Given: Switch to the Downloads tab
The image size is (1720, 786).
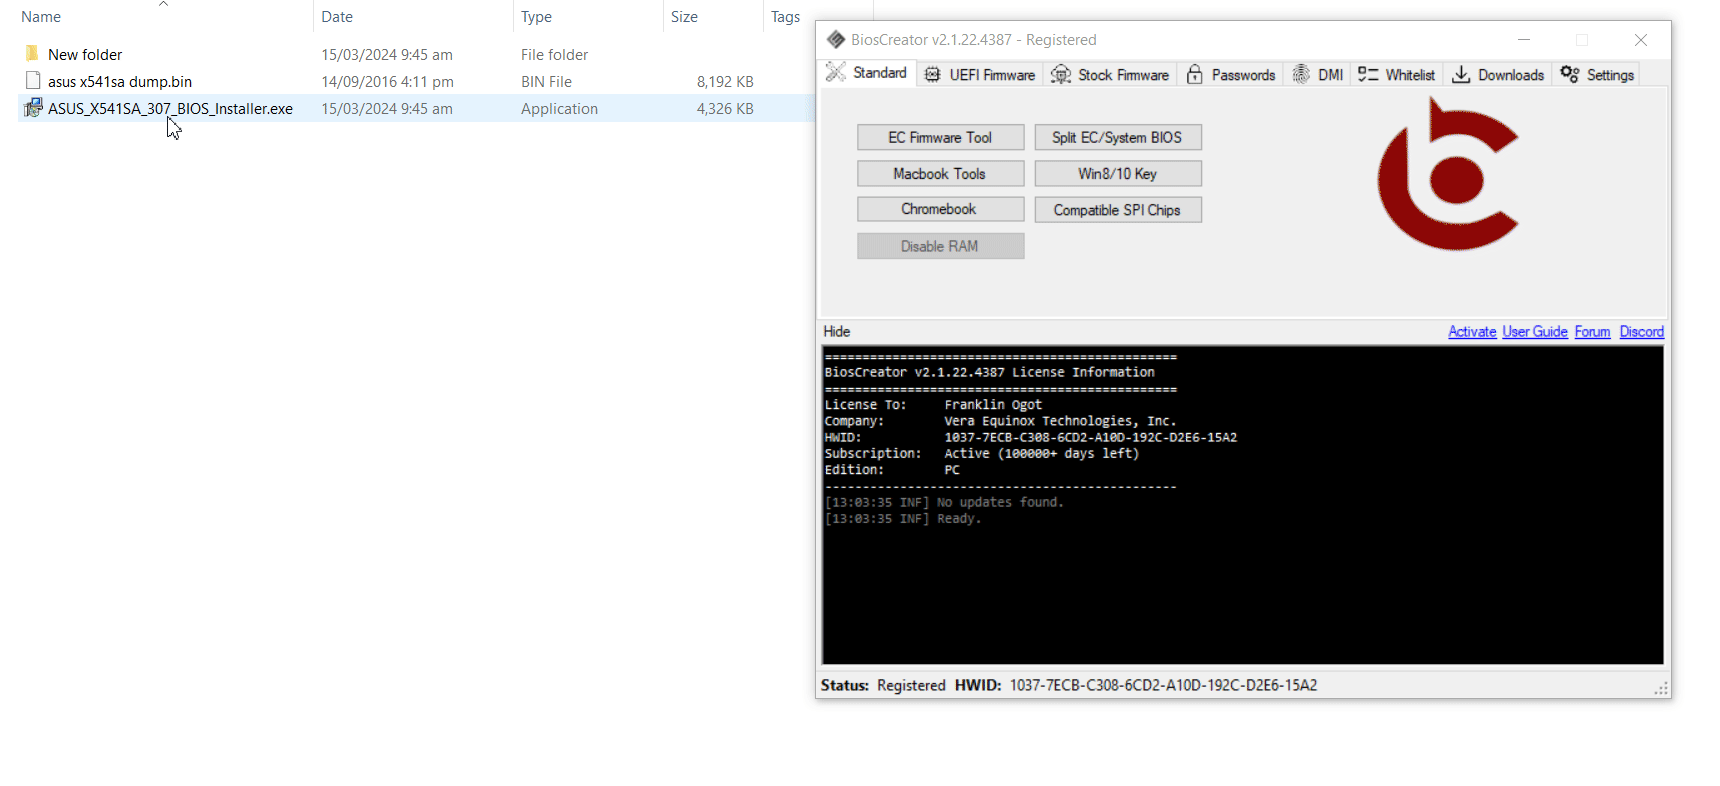Looking at the screenshot, I should 1498,75.
